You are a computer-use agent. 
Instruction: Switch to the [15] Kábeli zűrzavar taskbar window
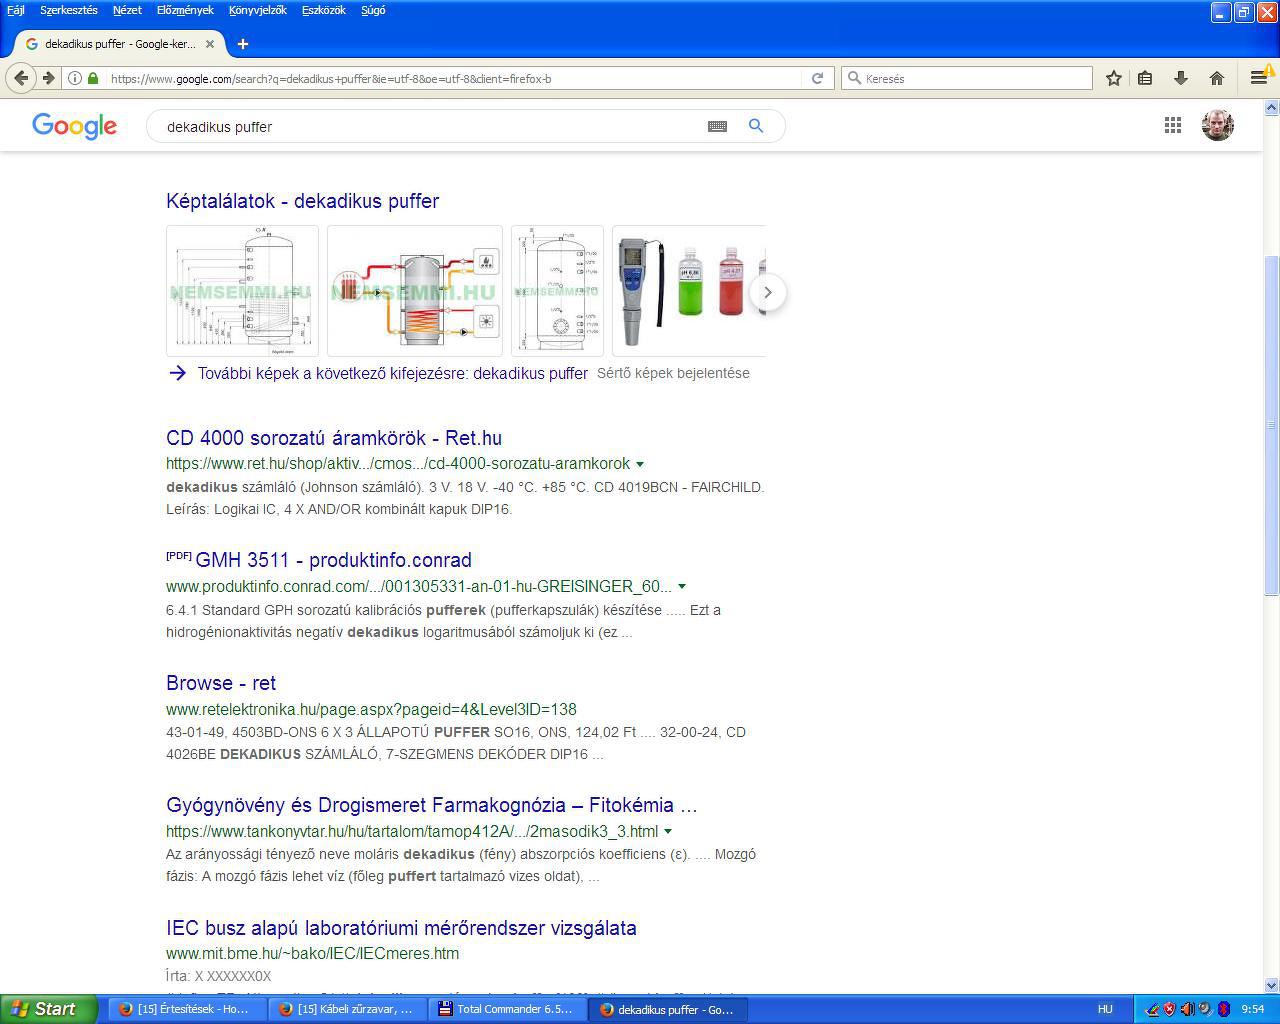pyautogui.click(x=347, y=1009)
